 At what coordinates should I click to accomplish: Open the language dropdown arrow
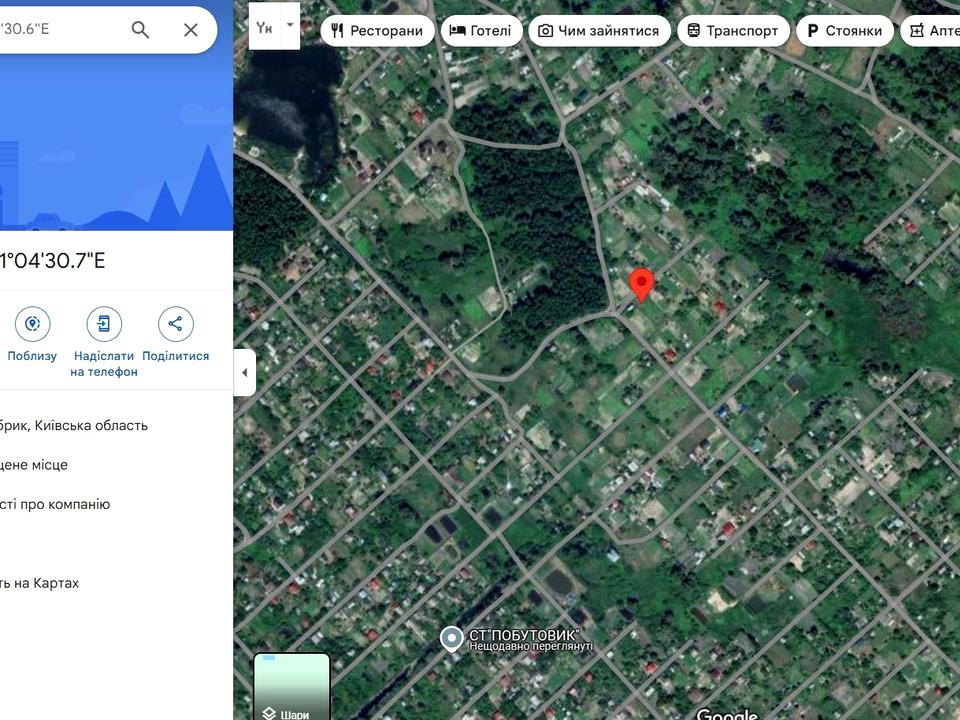tap(290, 26)
